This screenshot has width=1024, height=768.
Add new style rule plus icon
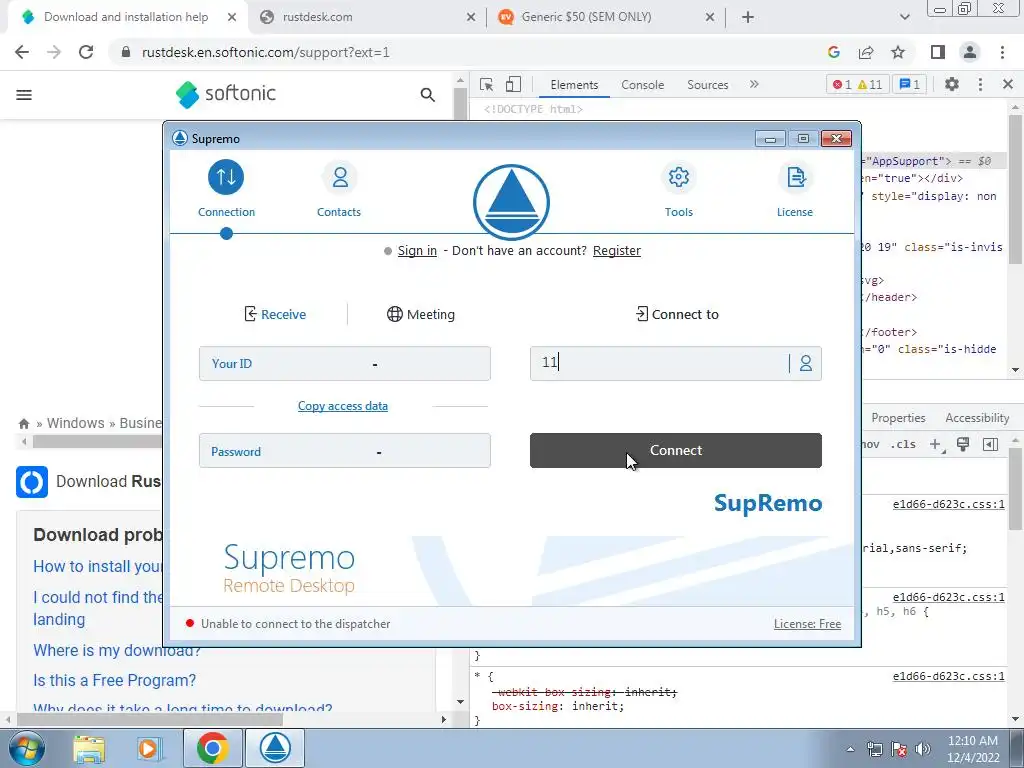(936, 445)
